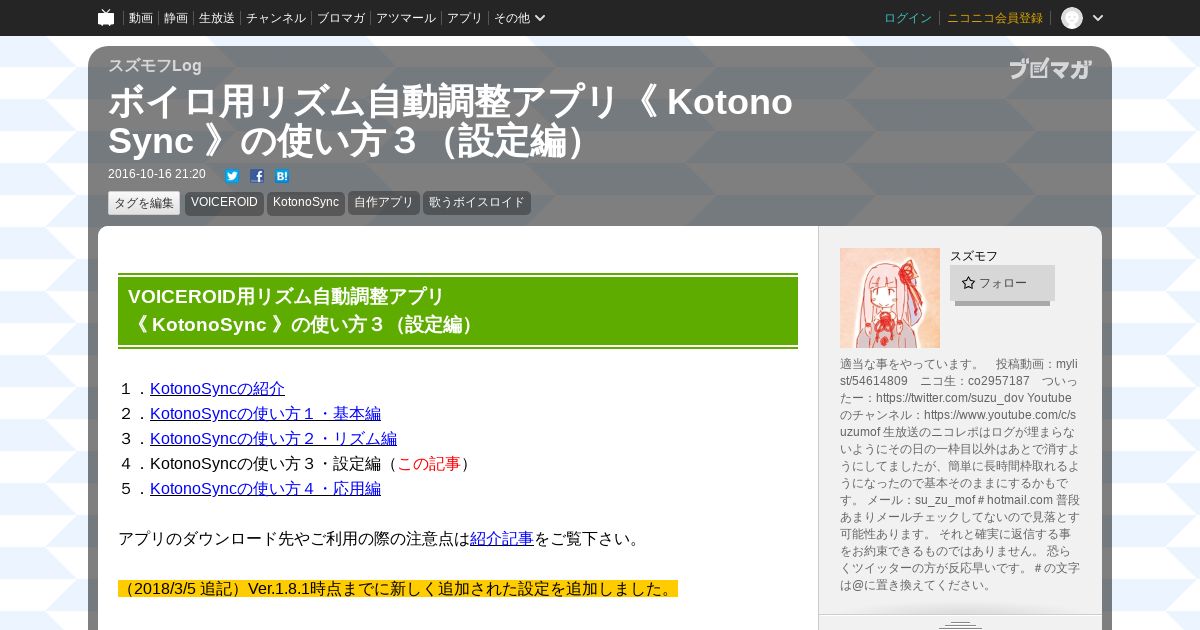Open the スズモフLog blog title link
This screenshot has height=630, width=1200.
pyautogui.click(x=155, y=66)
